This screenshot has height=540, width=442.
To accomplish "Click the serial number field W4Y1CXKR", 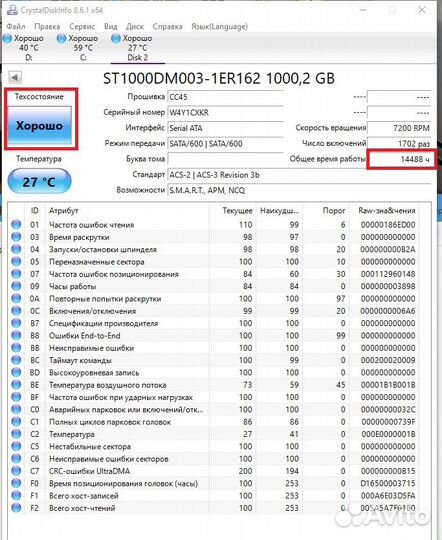I will (225, 113).
